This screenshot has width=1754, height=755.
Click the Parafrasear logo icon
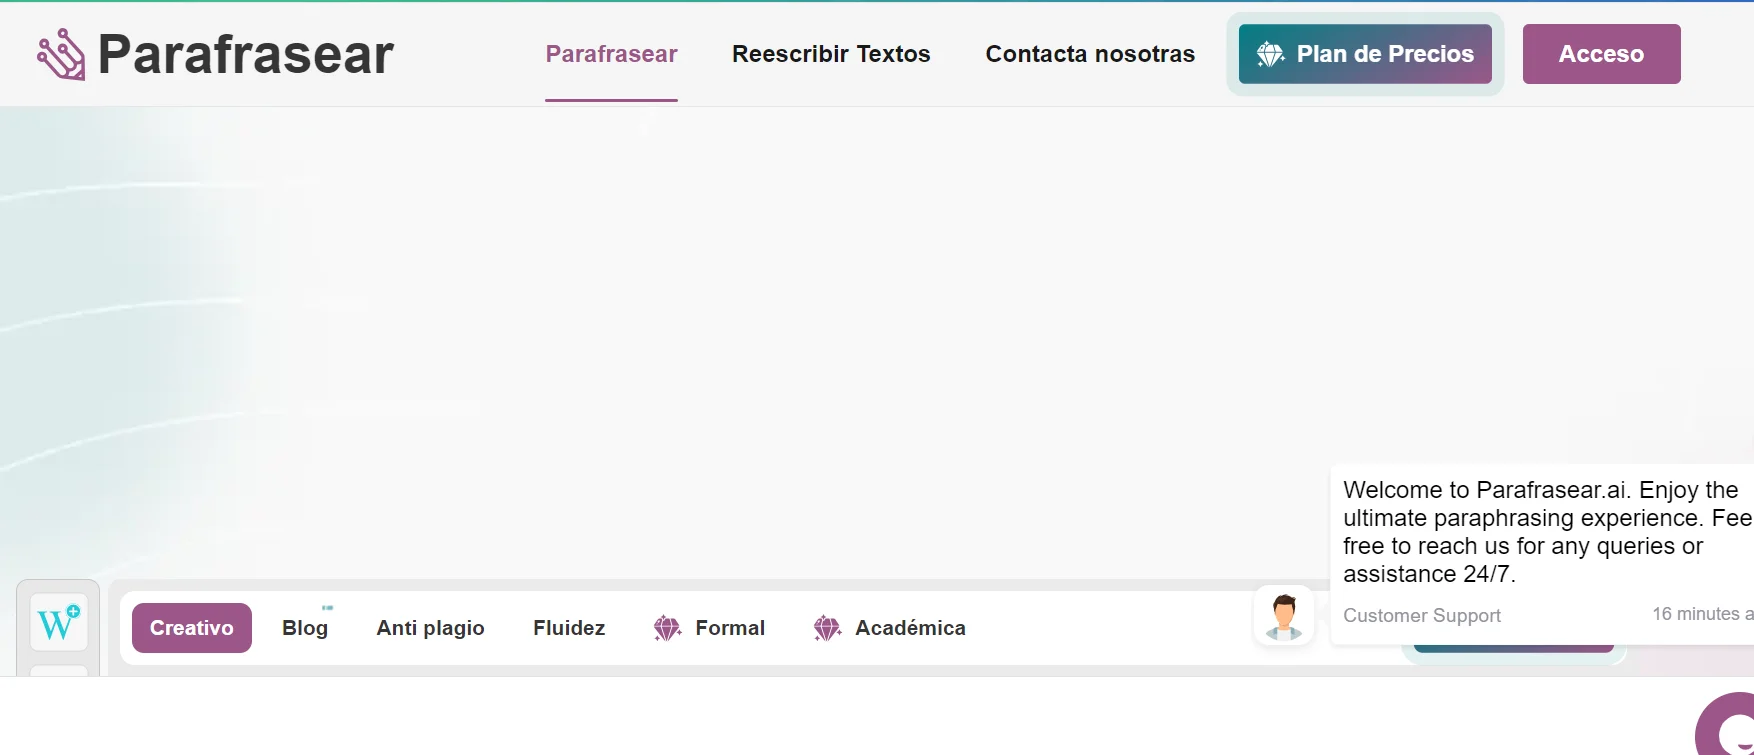(x=62, y=54)
